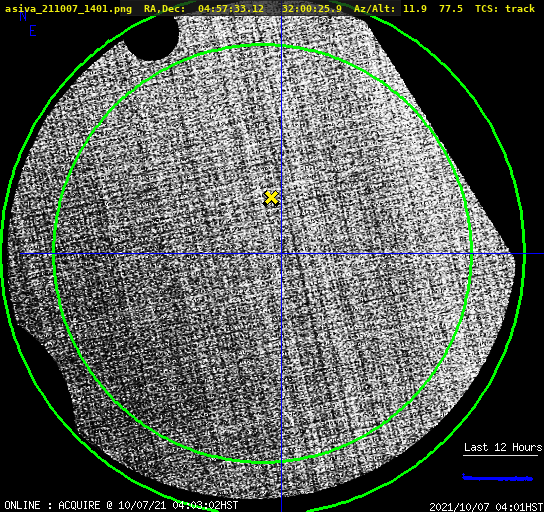The height and width of the screenshot is (512, 544).
Task: Click the blue N north compass label
Action: pos(23,16)
